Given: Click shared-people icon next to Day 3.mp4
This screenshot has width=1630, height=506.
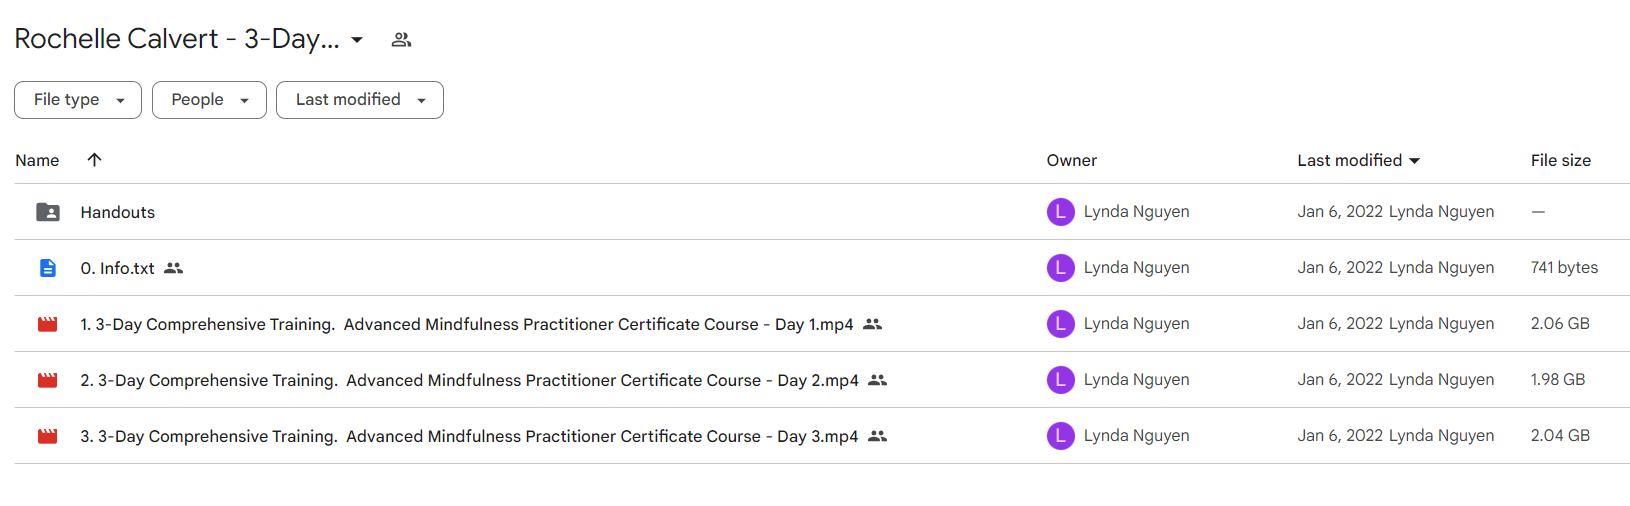Looking at the screenshot, I should click(x=877, y=436).
